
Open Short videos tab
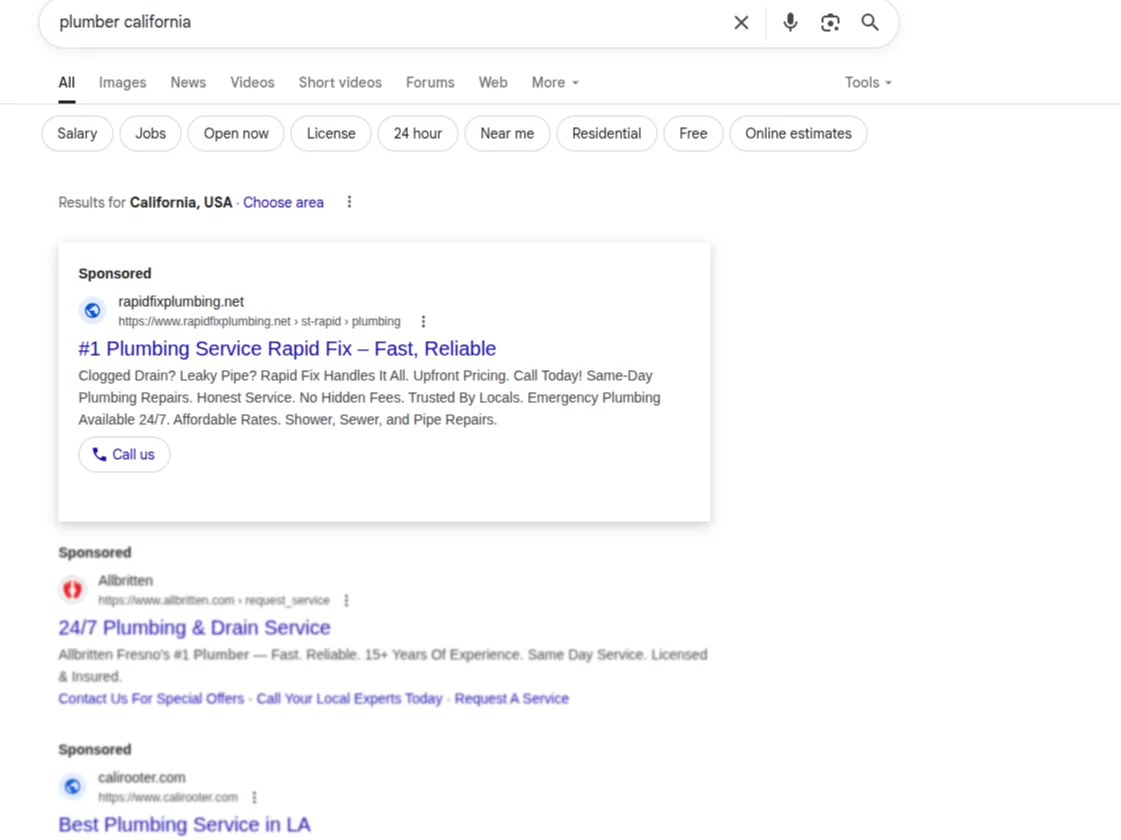point(340,83)
